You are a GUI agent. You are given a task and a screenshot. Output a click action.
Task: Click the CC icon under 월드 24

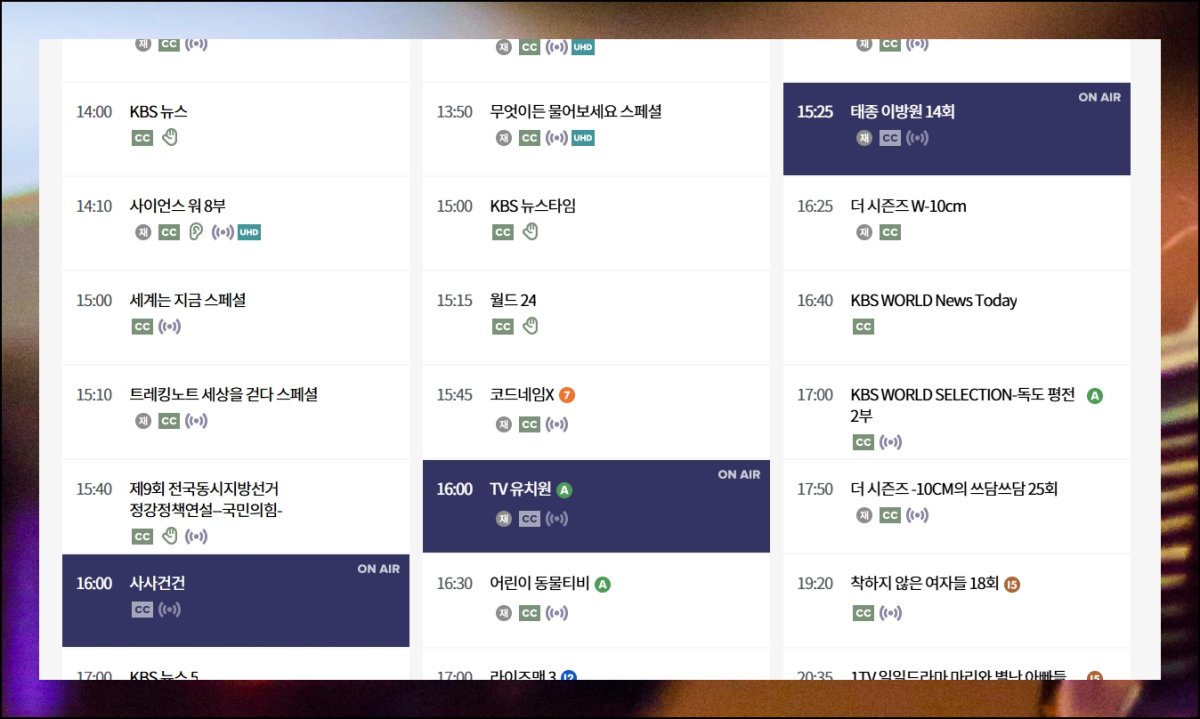point(503,326)
